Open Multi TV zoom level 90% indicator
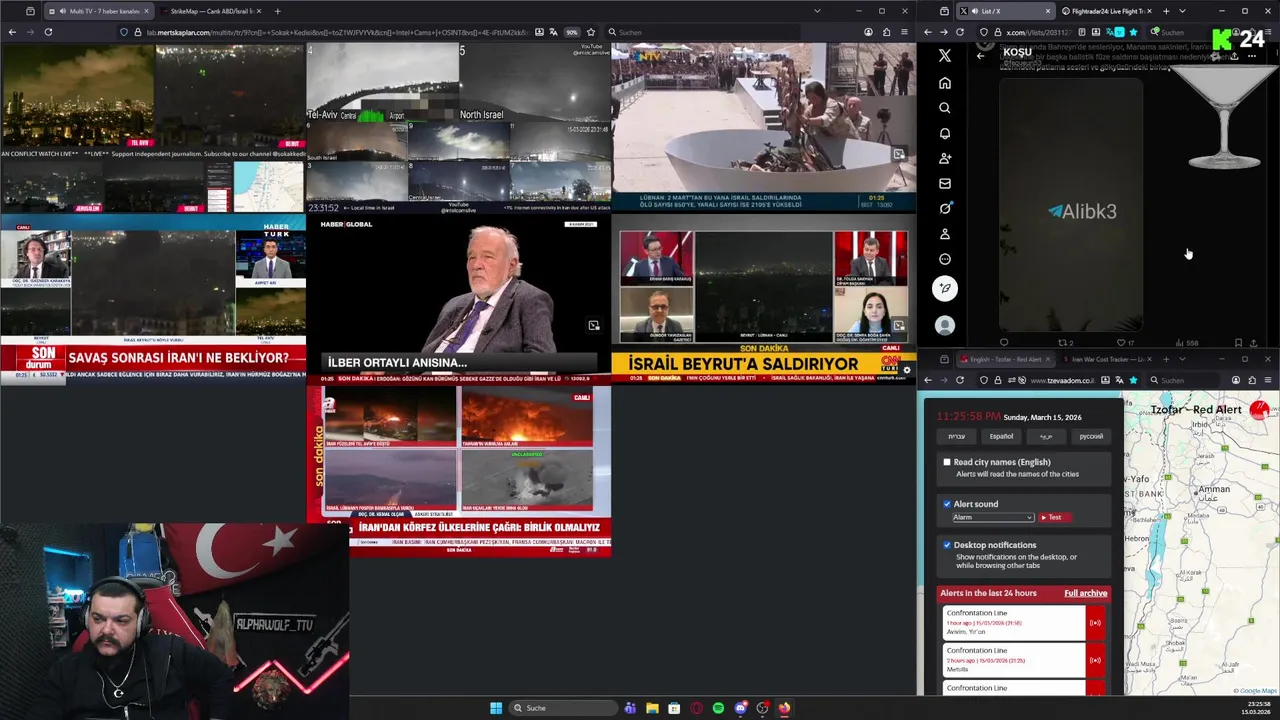This screenshot has height=720, width=1280. pyautogui.click(x=572, y=32)
